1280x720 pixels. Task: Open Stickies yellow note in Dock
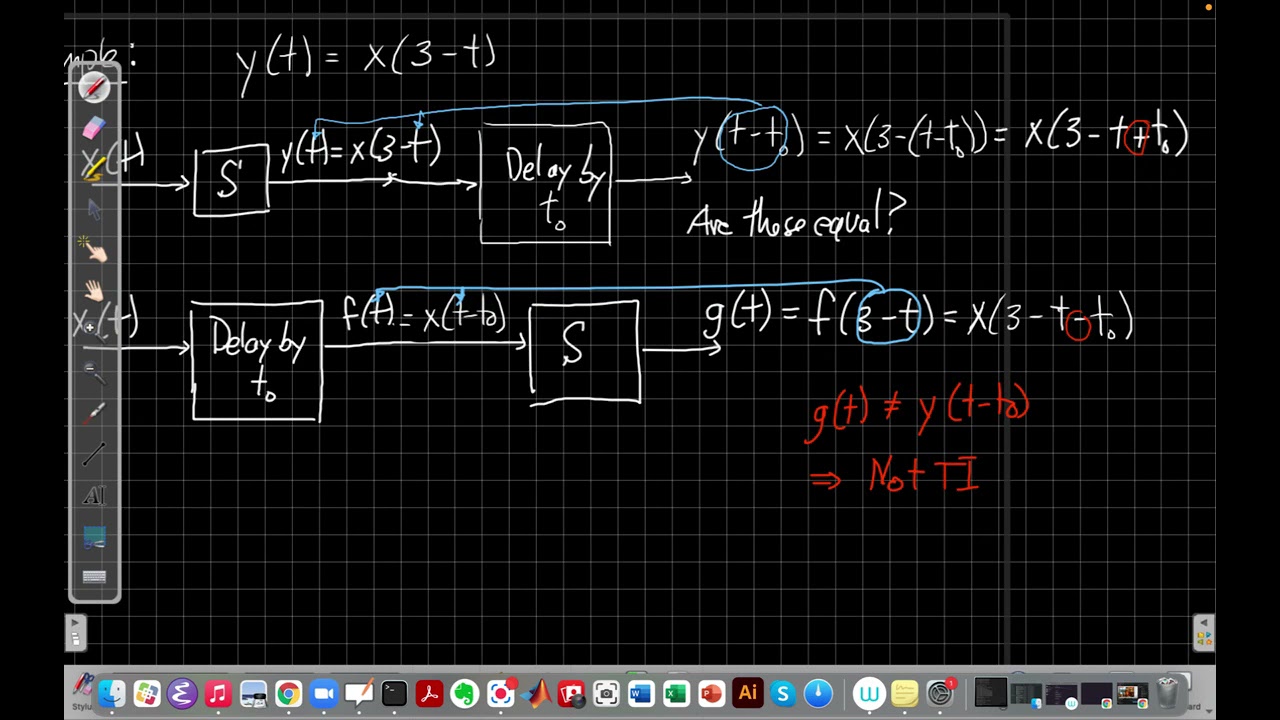pyautogui.click(x=904, y=693)
